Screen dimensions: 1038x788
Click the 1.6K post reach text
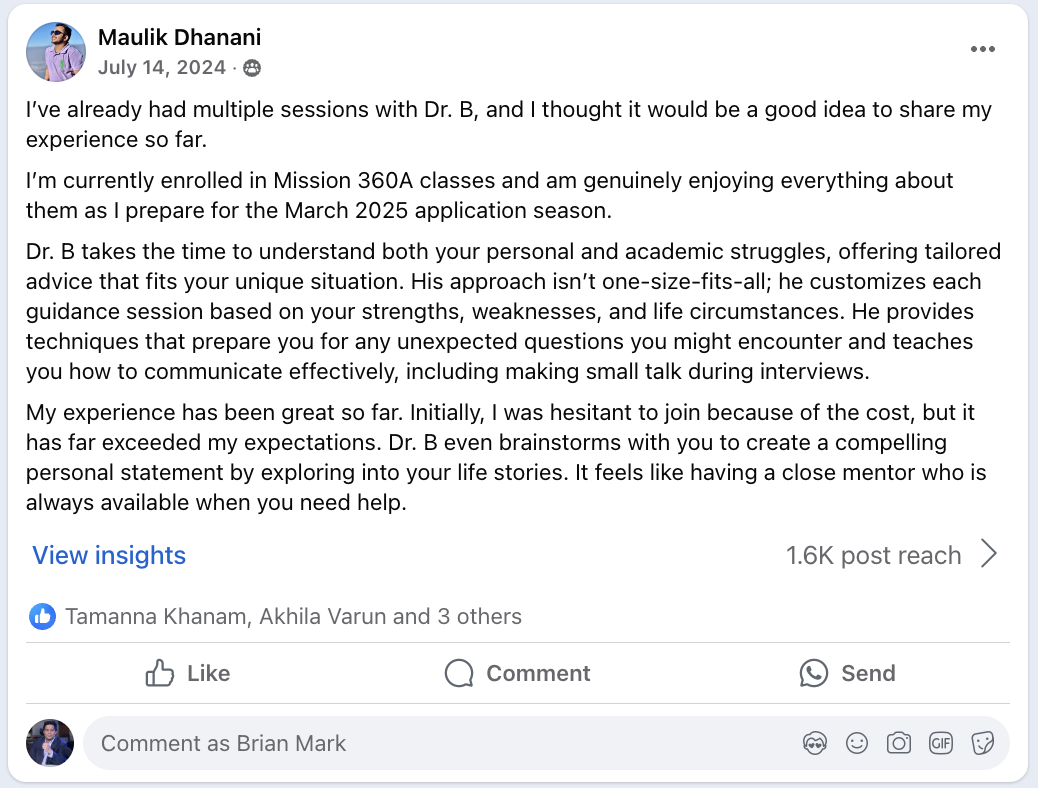[x=873, y=555]
